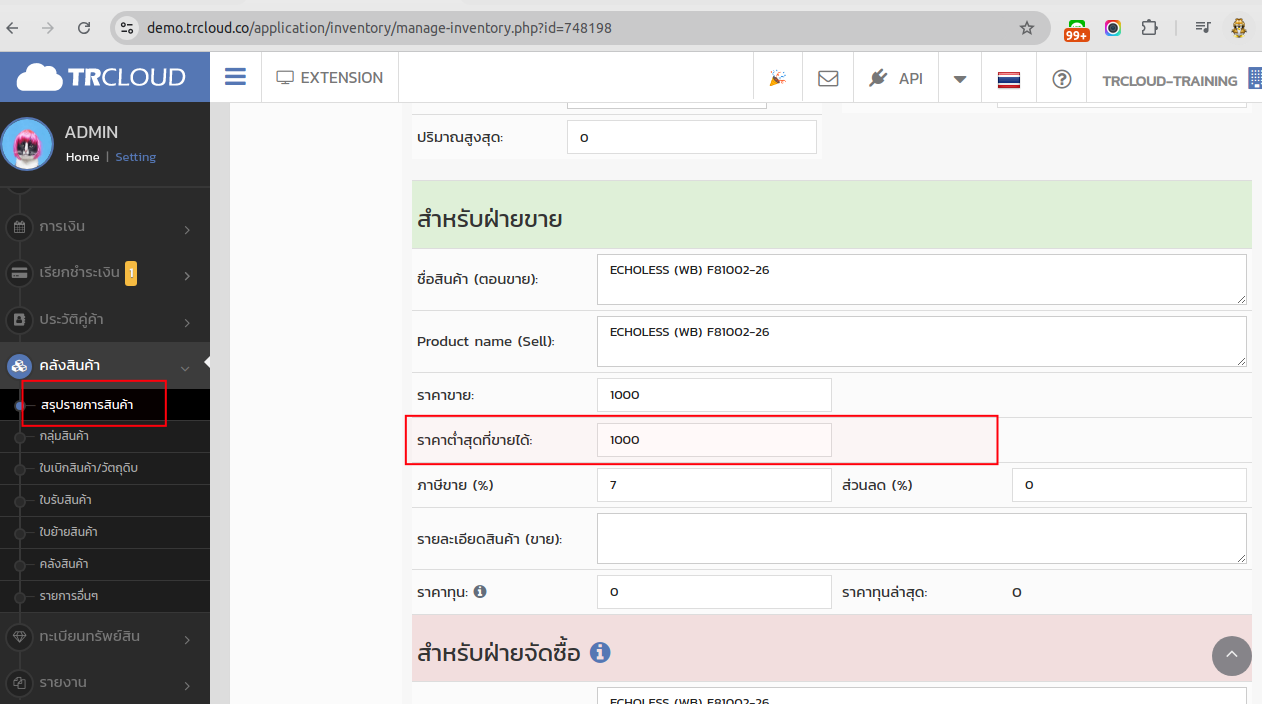Click the ปริมาณสูงสุด input field
Screen dimensions: 1262x704
pos(692,137)
